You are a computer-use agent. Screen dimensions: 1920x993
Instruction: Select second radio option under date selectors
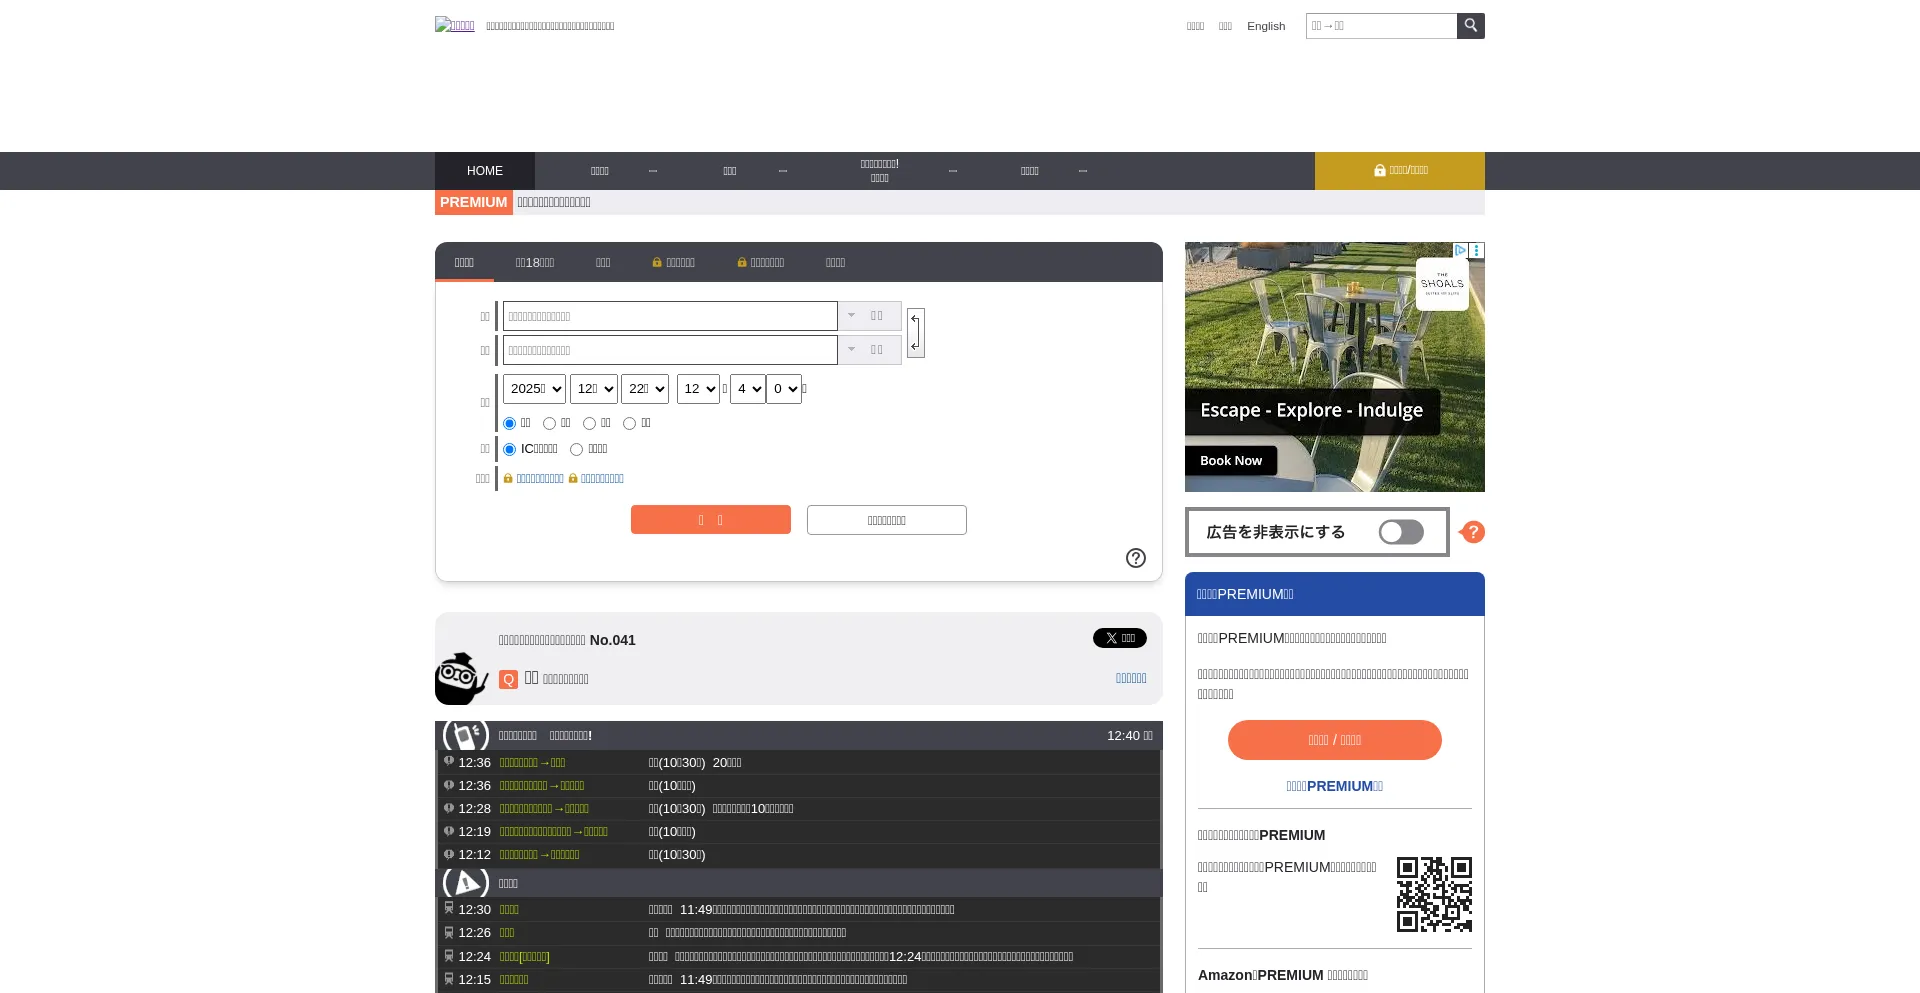pyautogui.click(x=549, y=424)
